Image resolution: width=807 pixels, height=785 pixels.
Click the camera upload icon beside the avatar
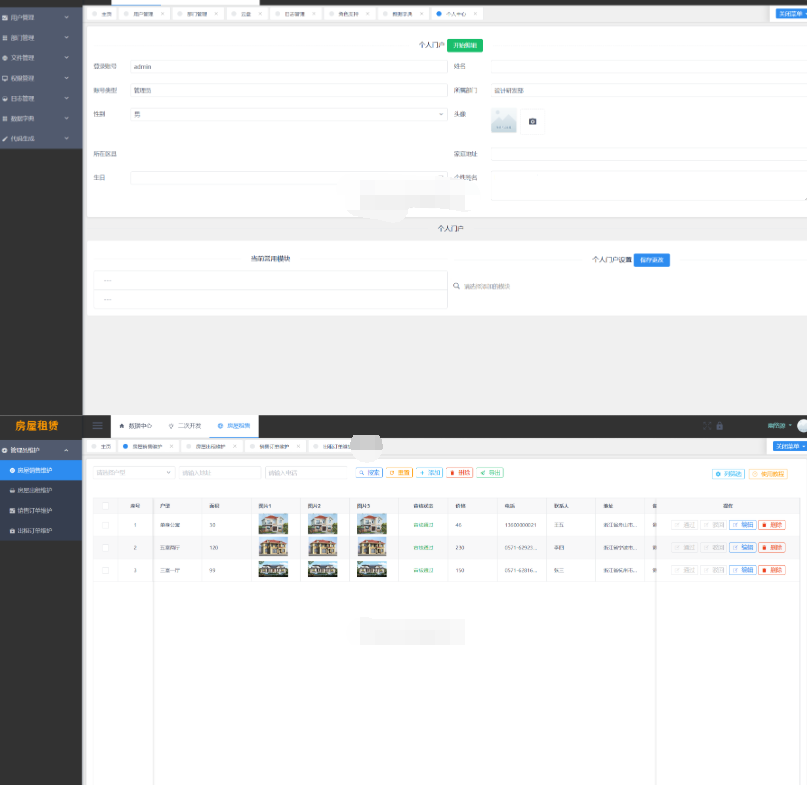pyautogui.click(x=532, y=122)
